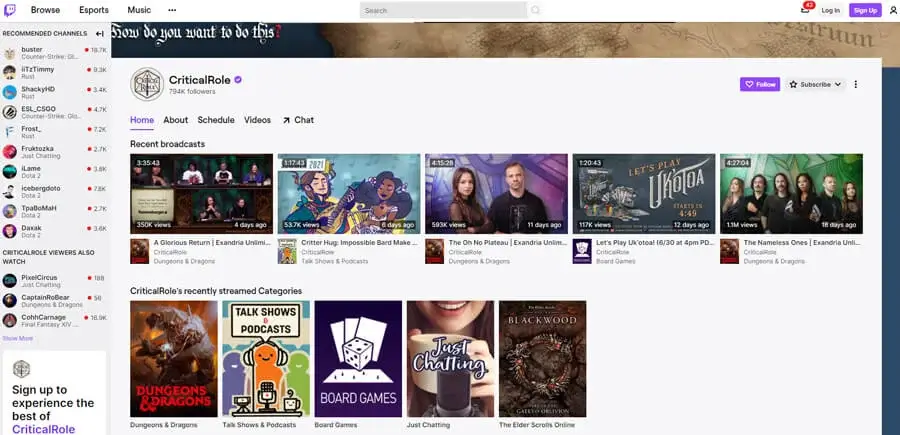This screenshot has height=435, width=900.
Task: Select the buster channel name
Action: click(x=32, y=49)
